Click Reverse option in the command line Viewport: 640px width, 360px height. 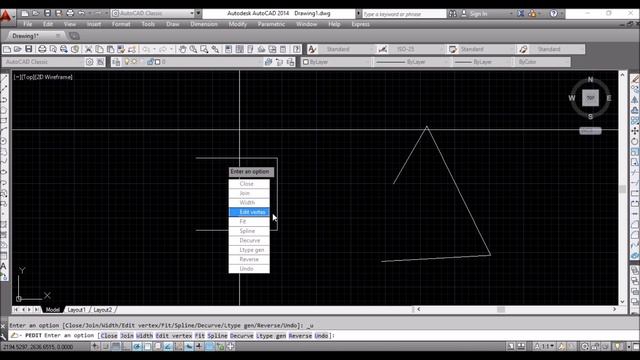(300, 336)
